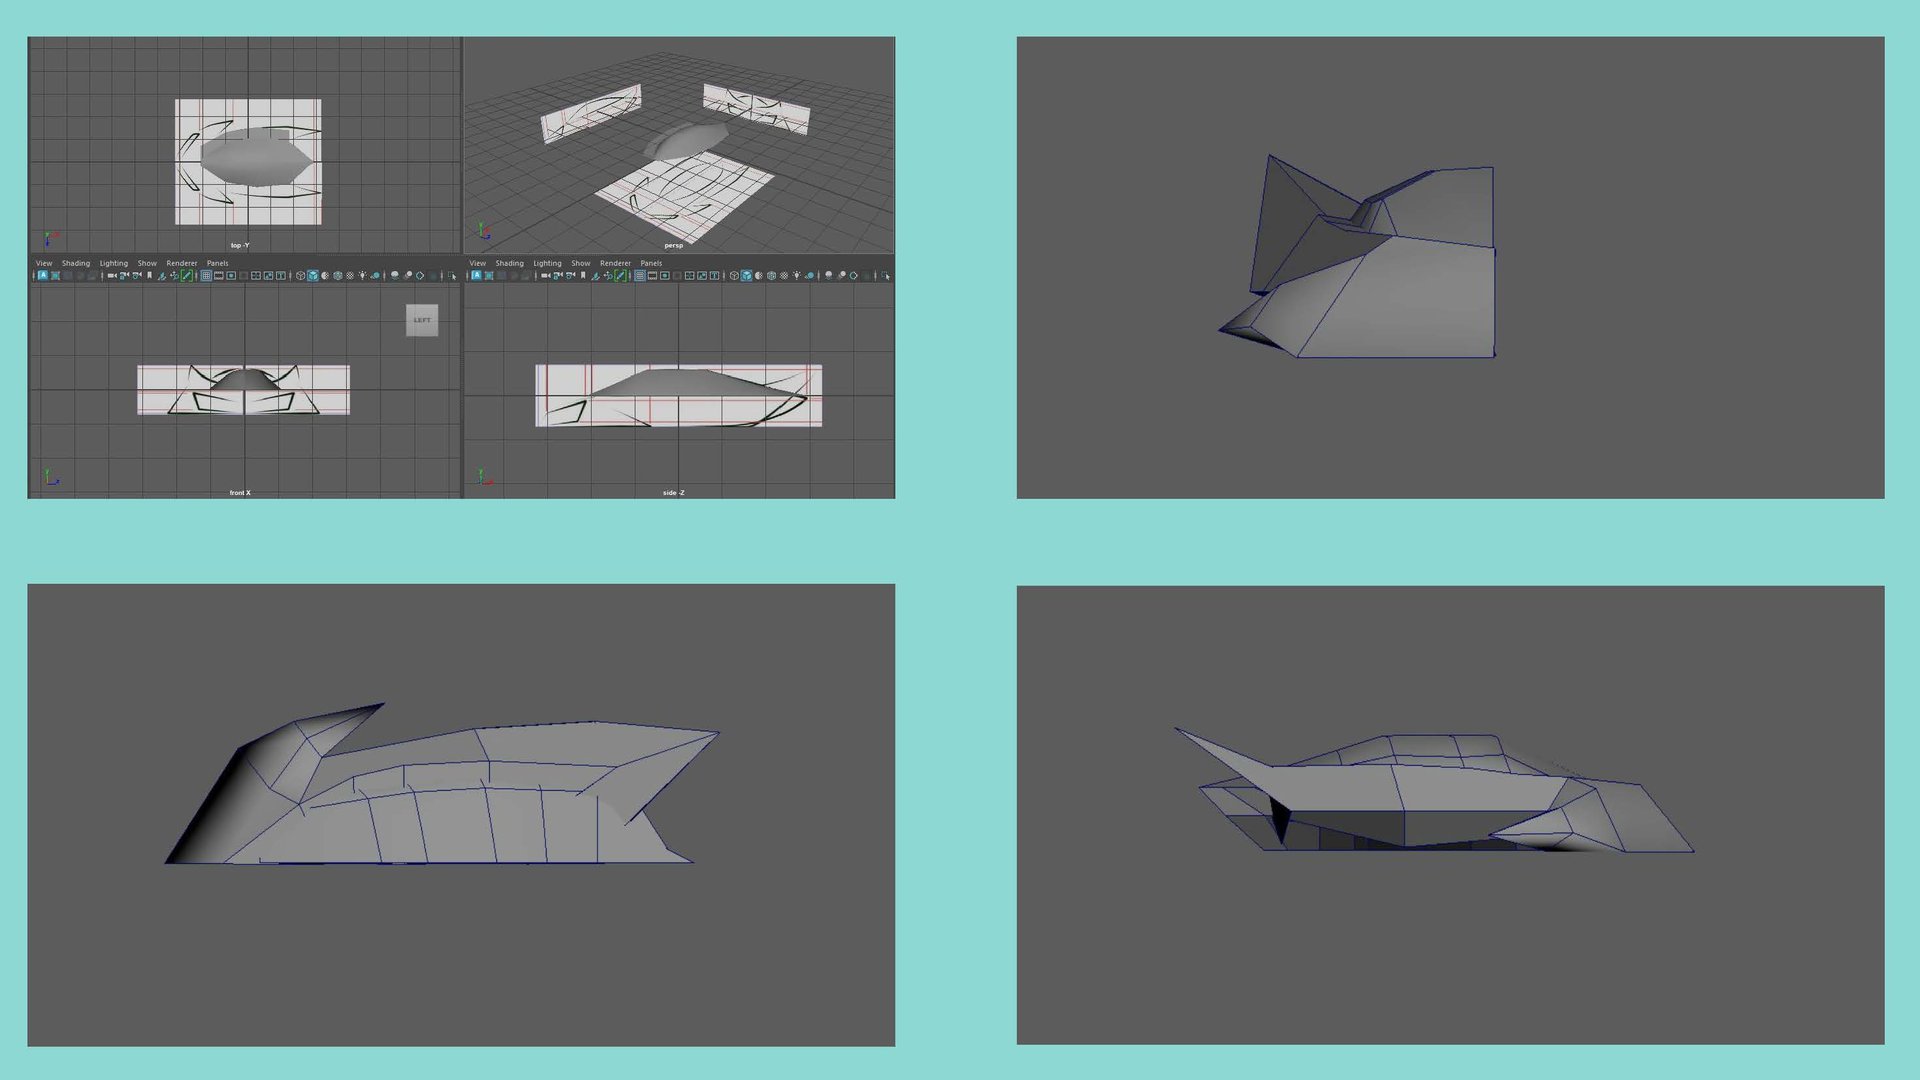Viewport: 1920px width, 1080px height.
Task: Click the 'side -Z' viewport label
Action: point(674,493)
